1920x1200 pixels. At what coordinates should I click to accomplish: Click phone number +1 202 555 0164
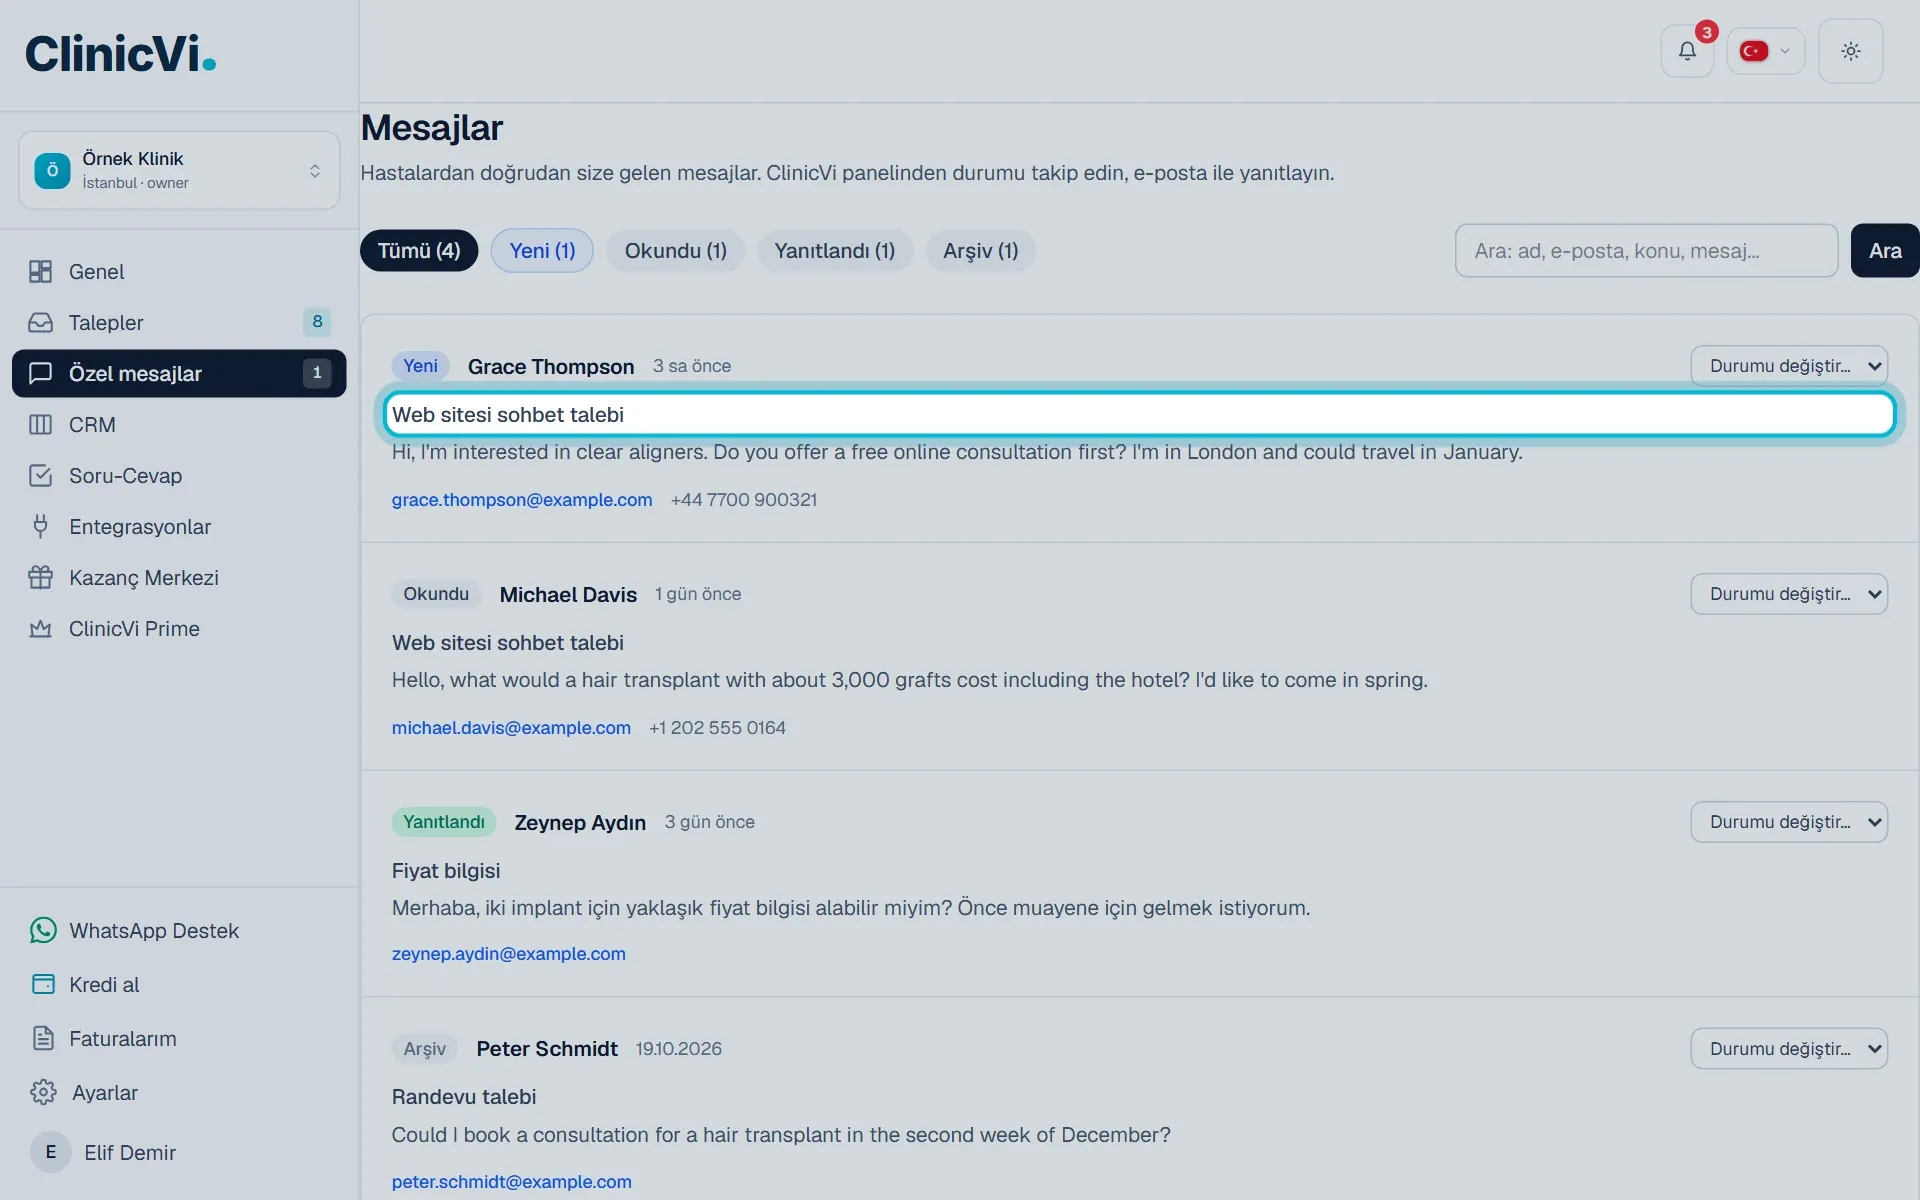pyautogui.click(x=717, y=728)
